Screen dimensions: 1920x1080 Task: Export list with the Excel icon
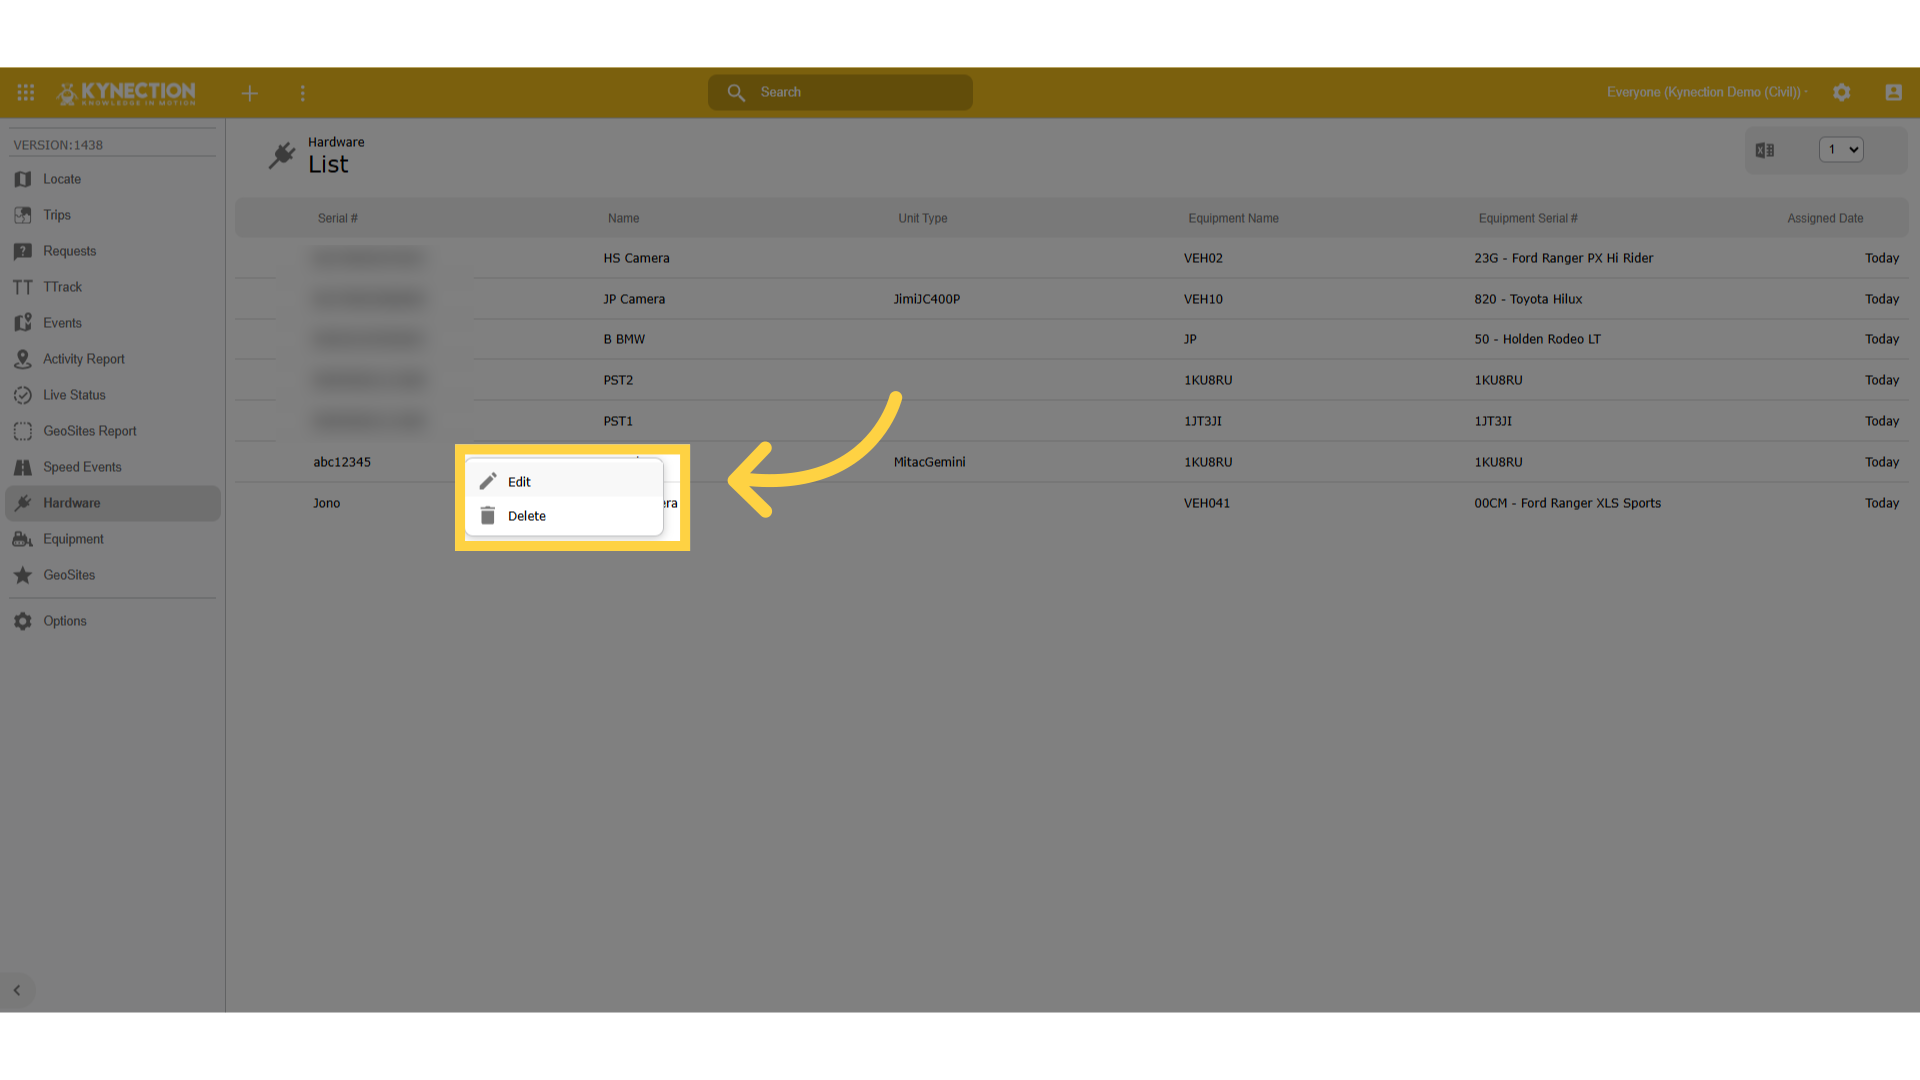[x=1765, y=150]
